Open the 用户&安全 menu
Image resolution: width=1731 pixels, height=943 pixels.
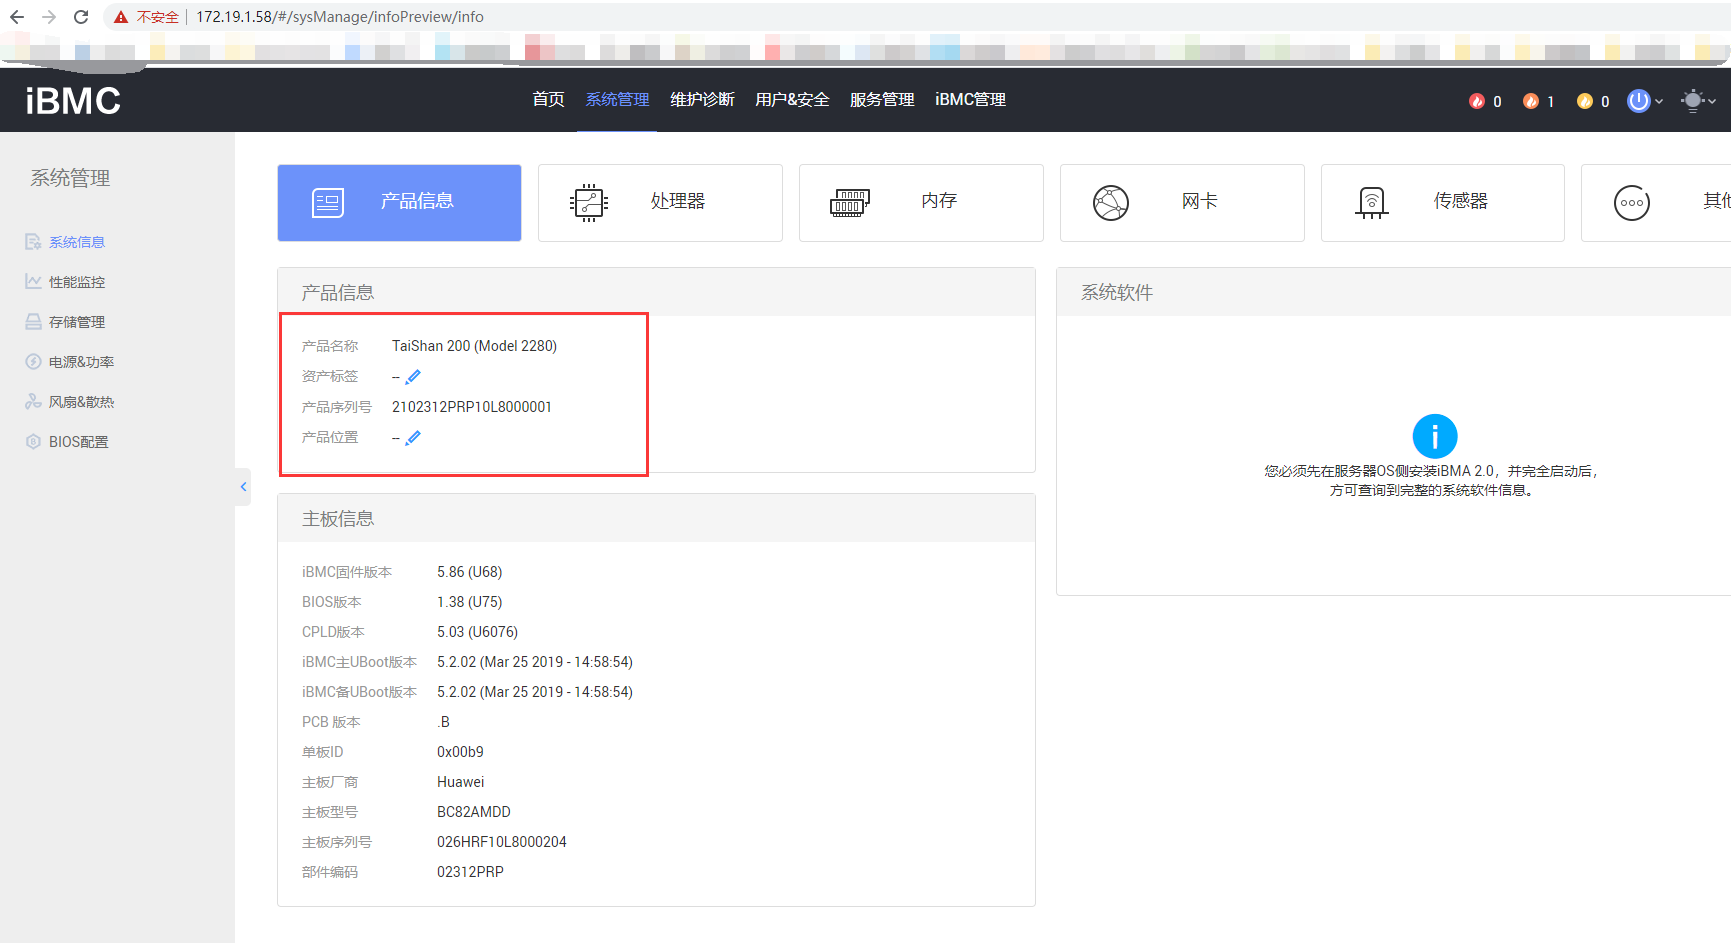point(792,100)
